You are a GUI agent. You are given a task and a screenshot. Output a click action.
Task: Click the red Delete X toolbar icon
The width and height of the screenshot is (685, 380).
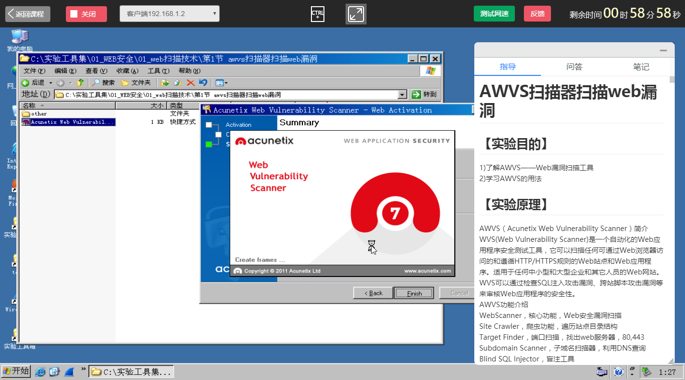[x=190, y=83]
